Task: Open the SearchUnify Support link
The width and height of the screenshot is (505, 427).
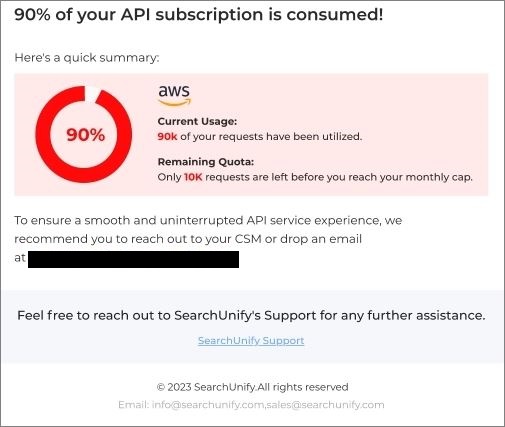Action: [x=251, y=340]
